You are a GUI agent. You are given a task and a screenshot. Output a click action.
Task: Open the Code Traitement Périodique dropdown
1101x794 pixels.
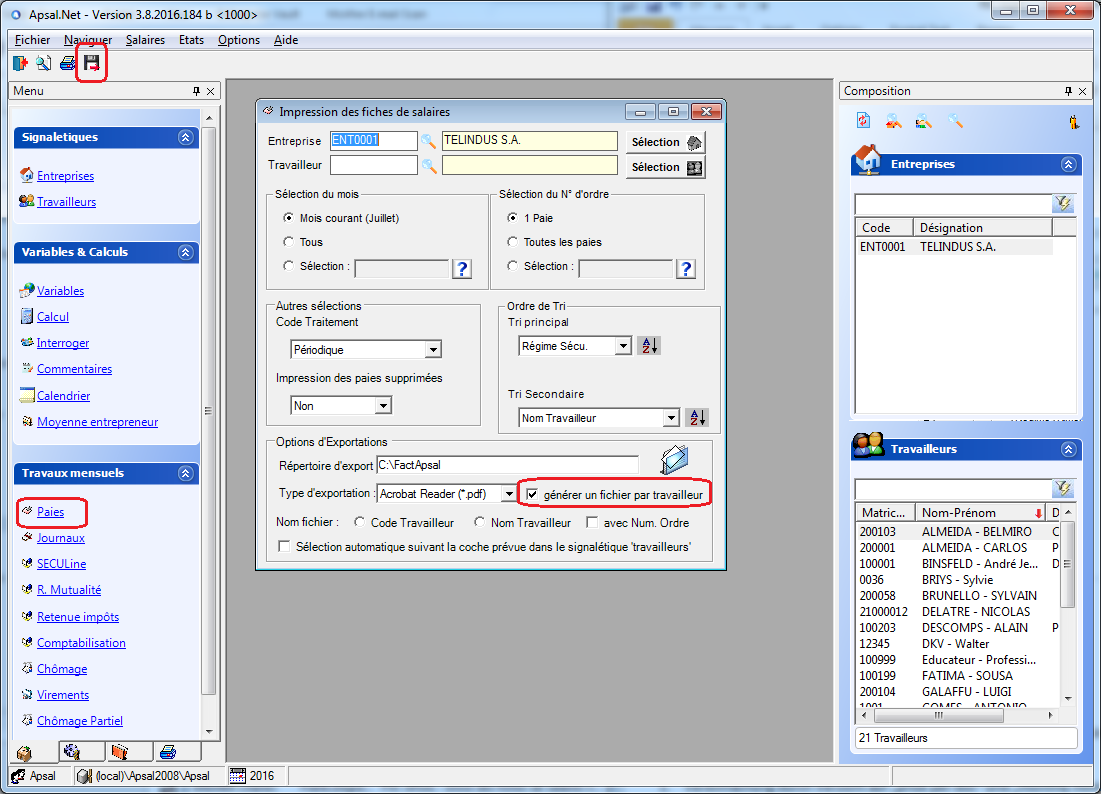pos(432,350)
